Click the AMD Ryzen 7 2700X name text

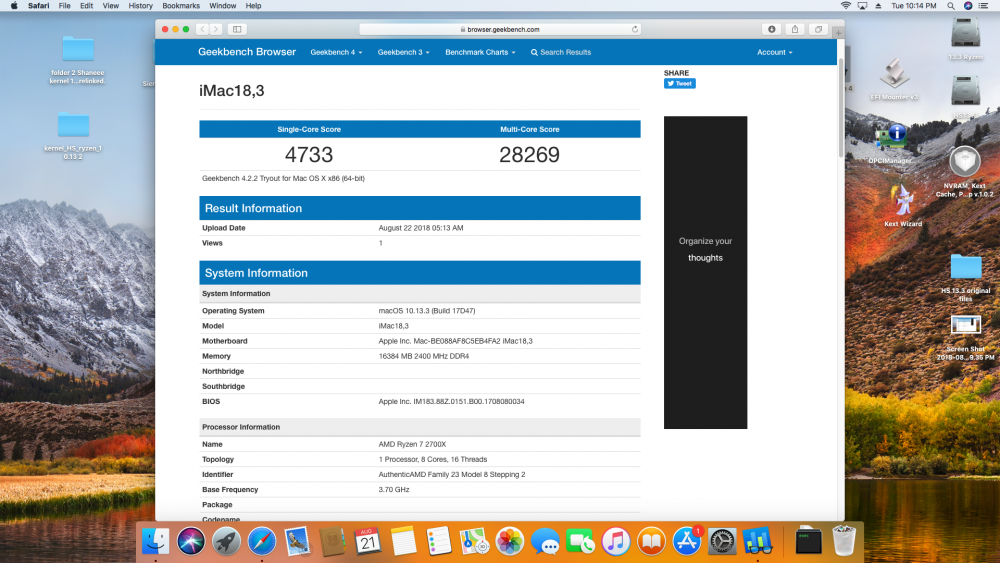[412, 444]
